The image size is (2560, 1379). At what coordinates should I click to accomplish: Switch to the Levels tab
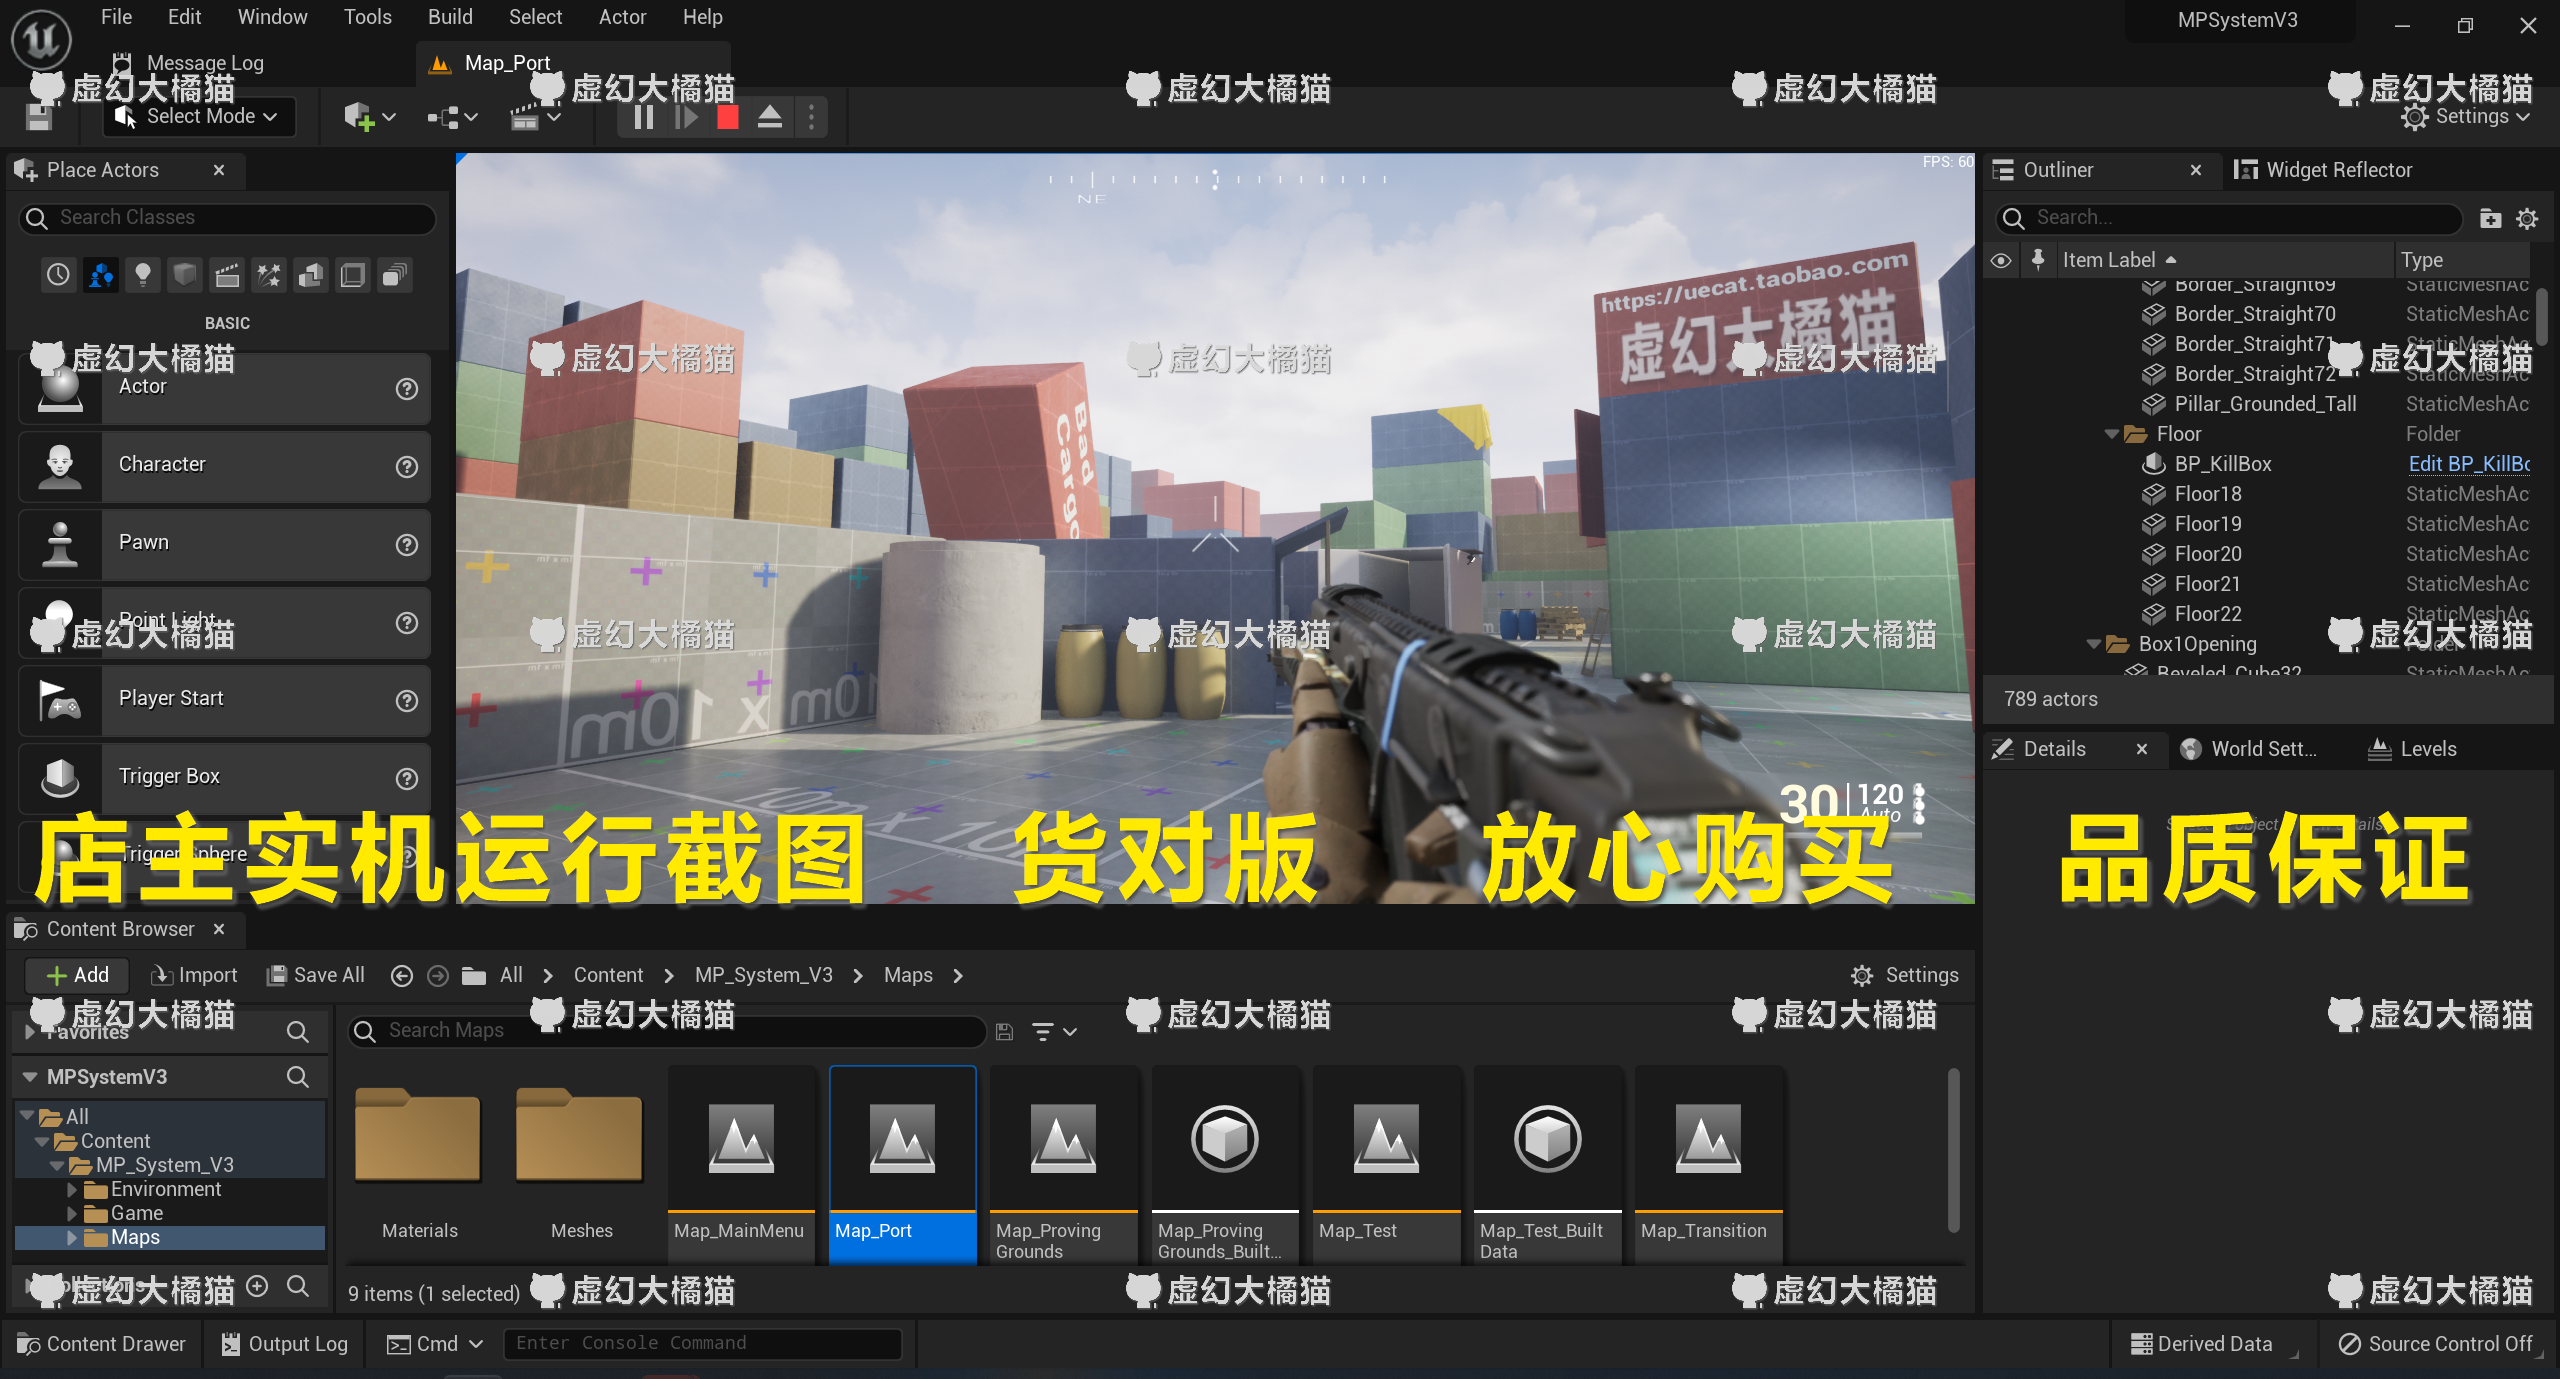coord(2411,749)
